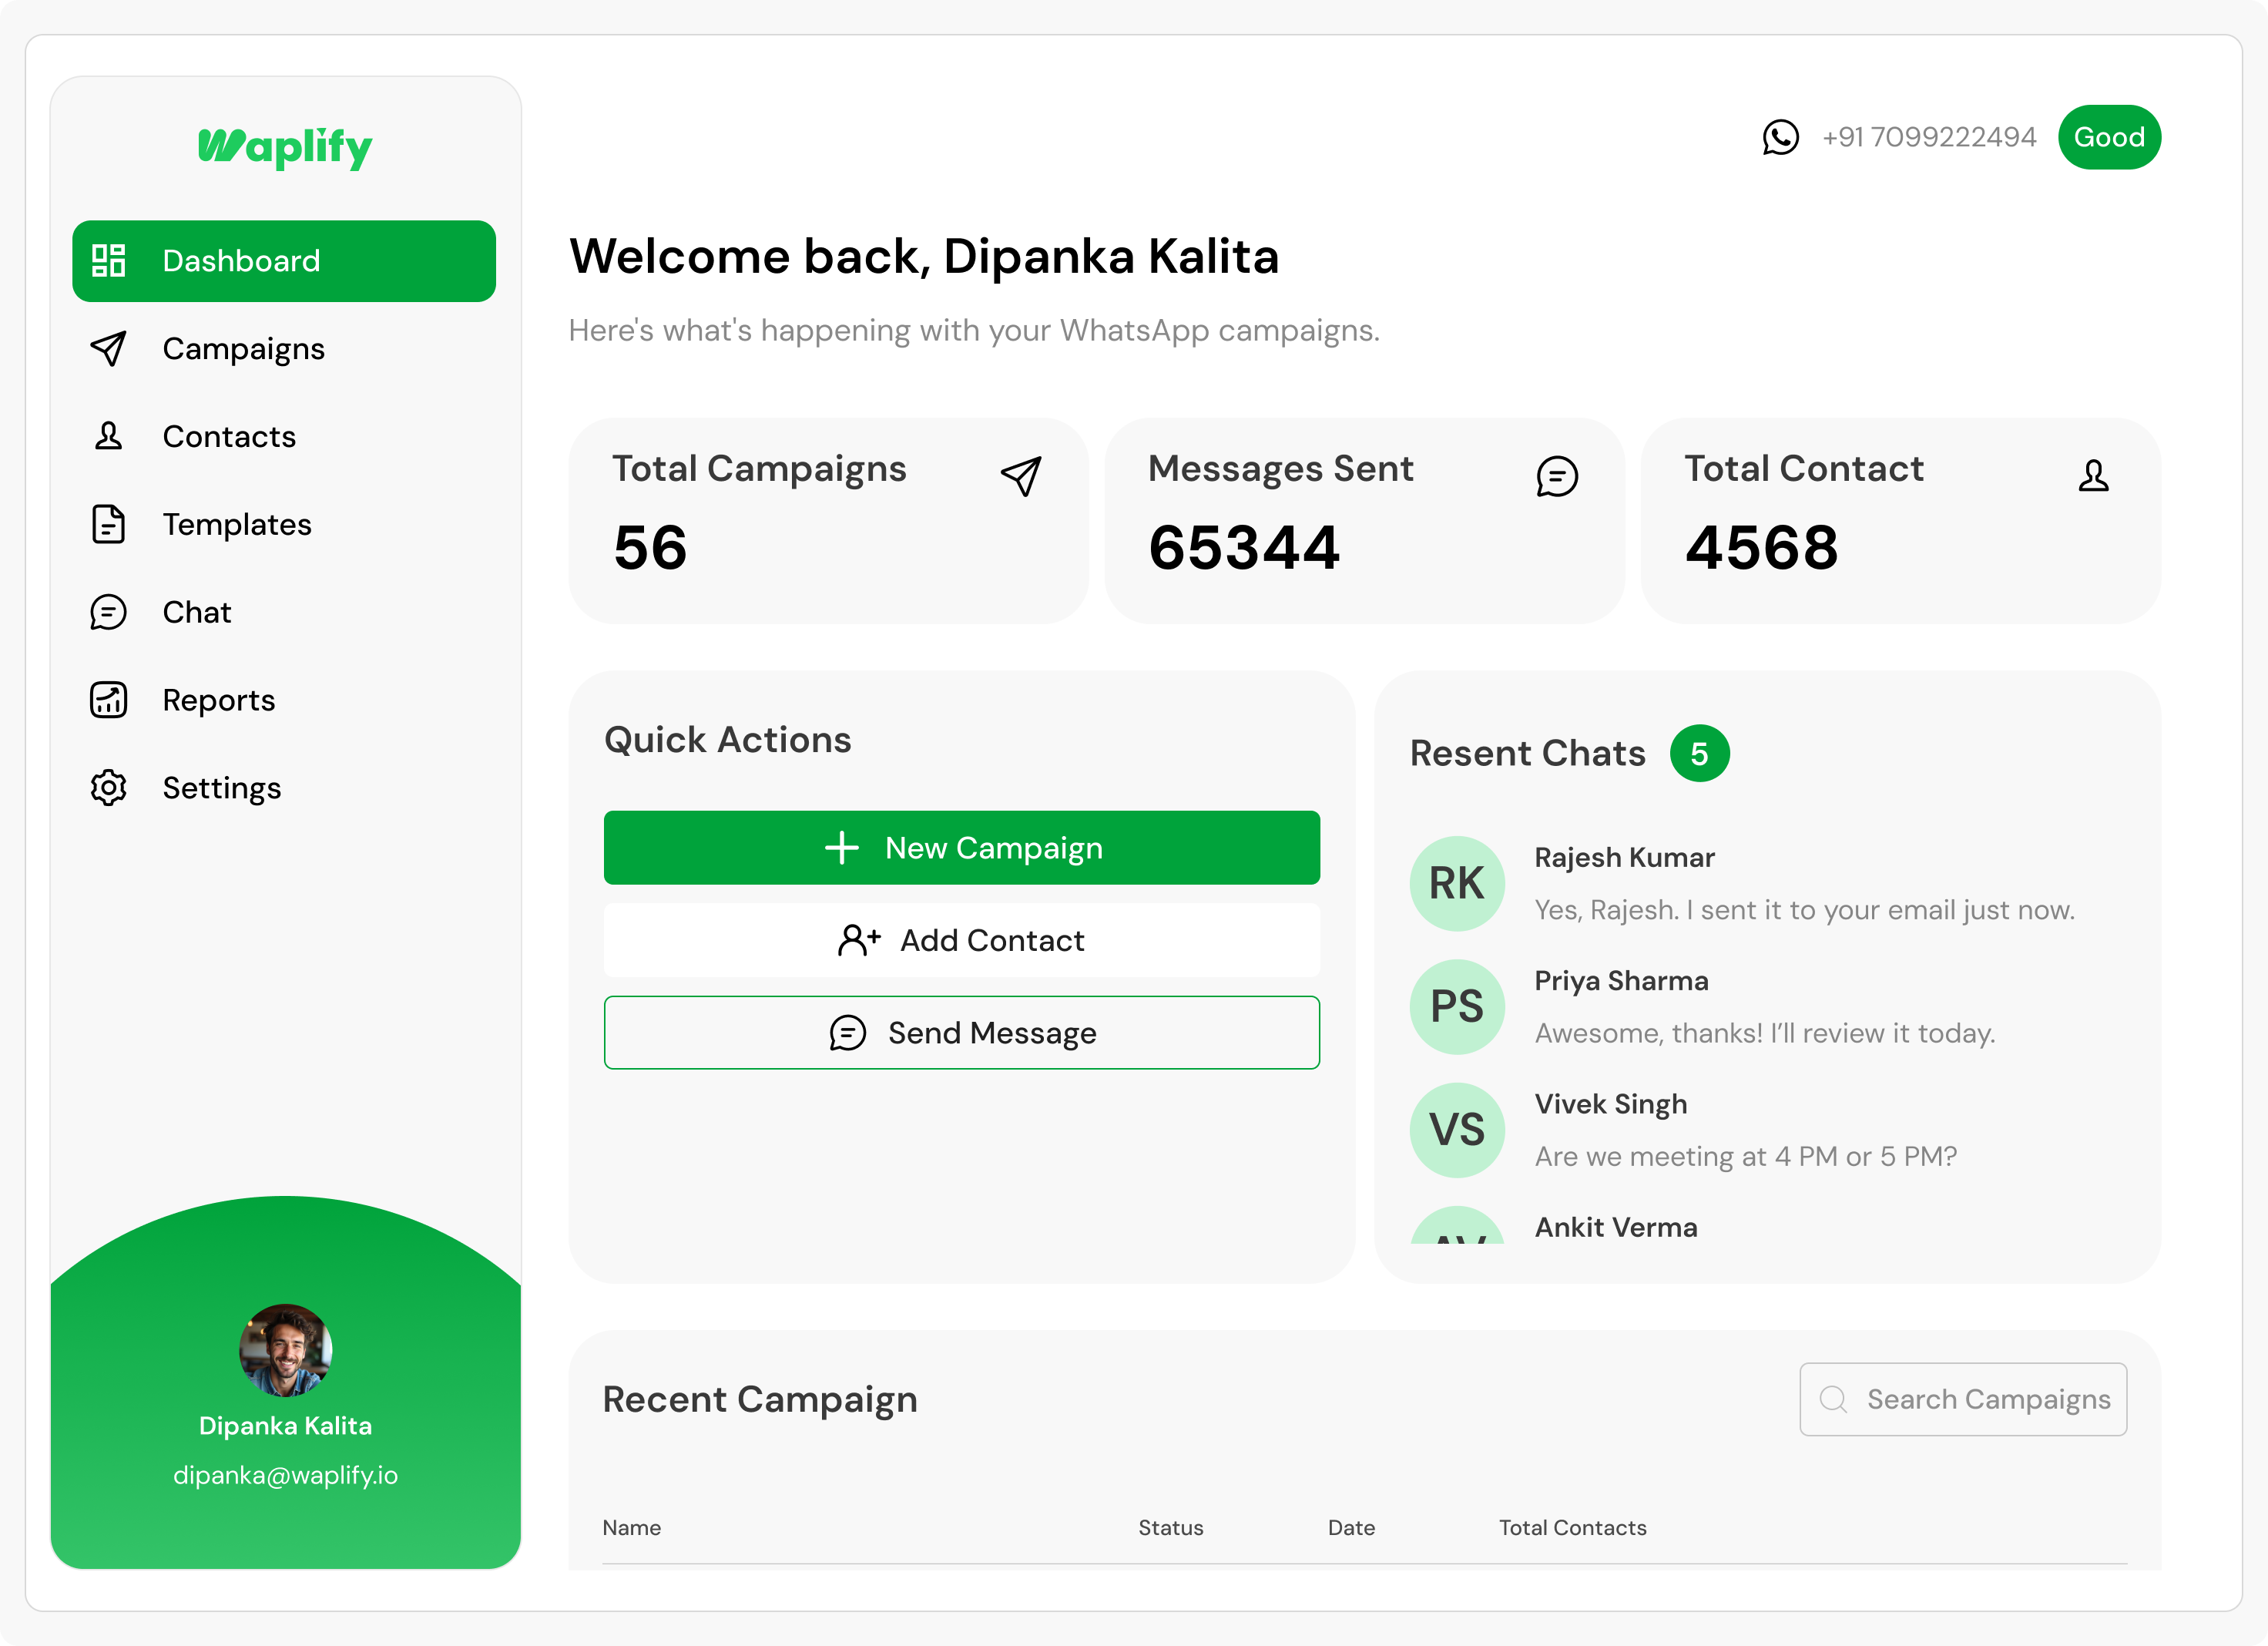
Task: Click the Add Contact button
Action: tap(961, 940)
